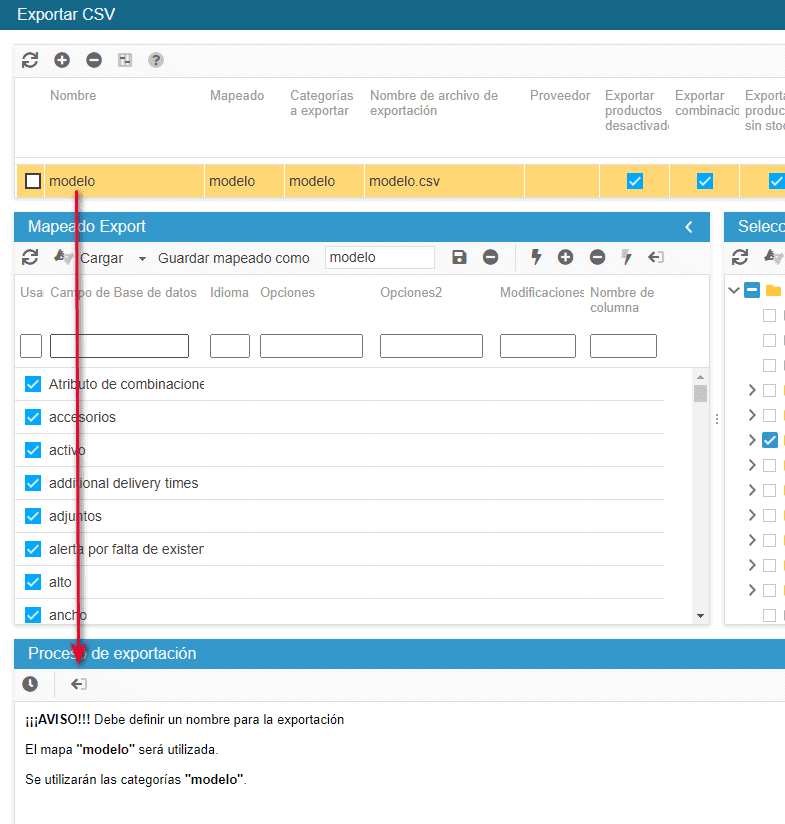The width and height of the screenshot is (785, 824).
Task: Collapse the root category tree node
Action: coord(735,290)
